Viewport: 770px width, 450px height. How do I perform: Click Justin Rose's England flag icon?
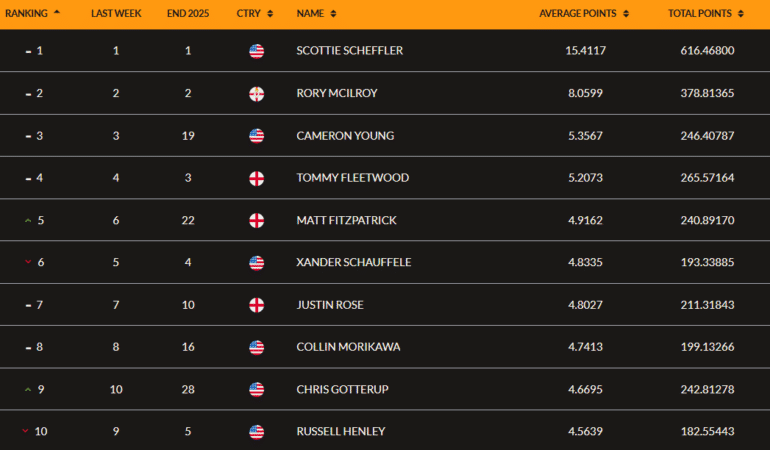pyautogui.click(x=257, y=305)
